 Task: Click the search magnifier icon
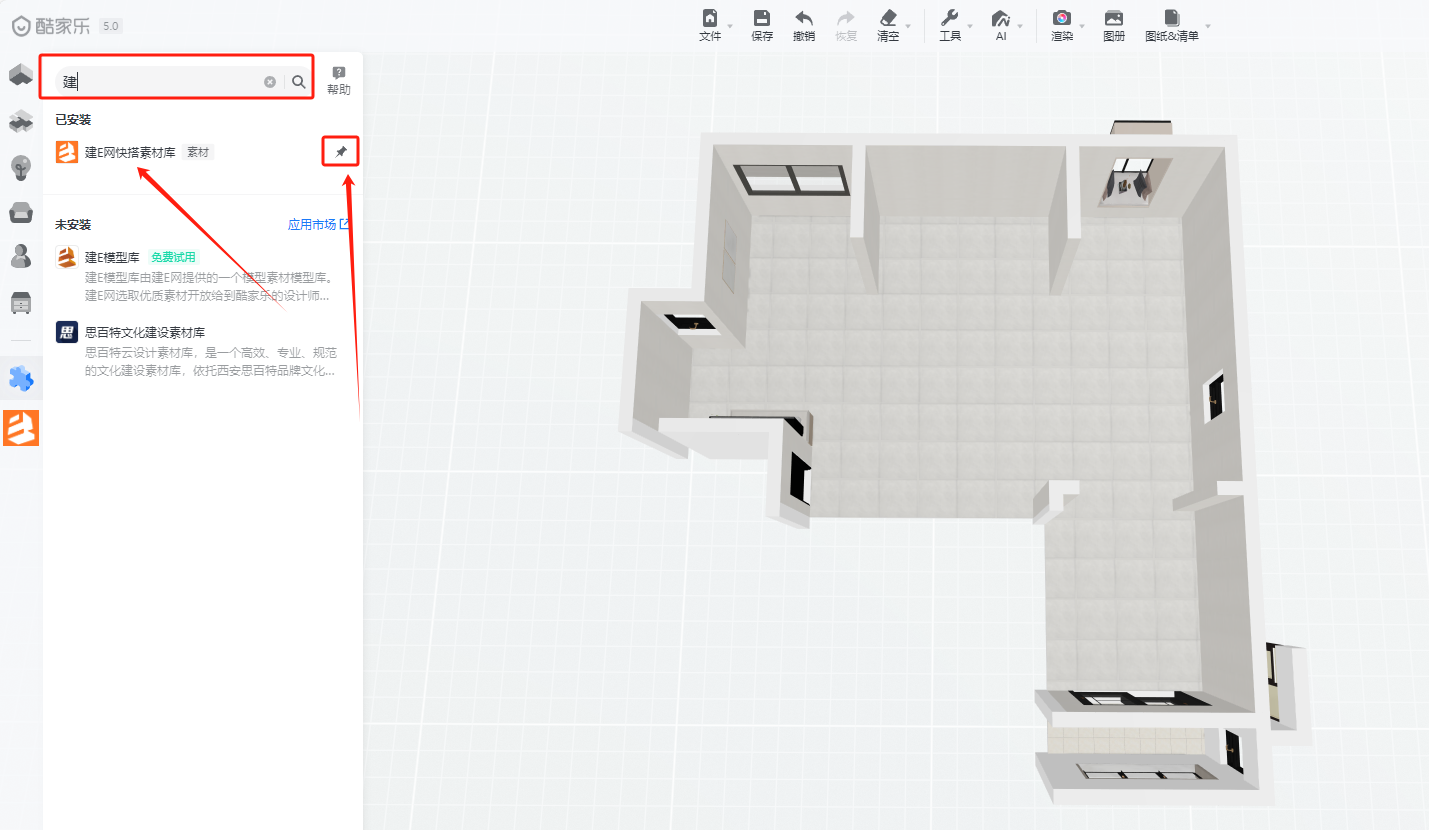(x=299, y=82)
